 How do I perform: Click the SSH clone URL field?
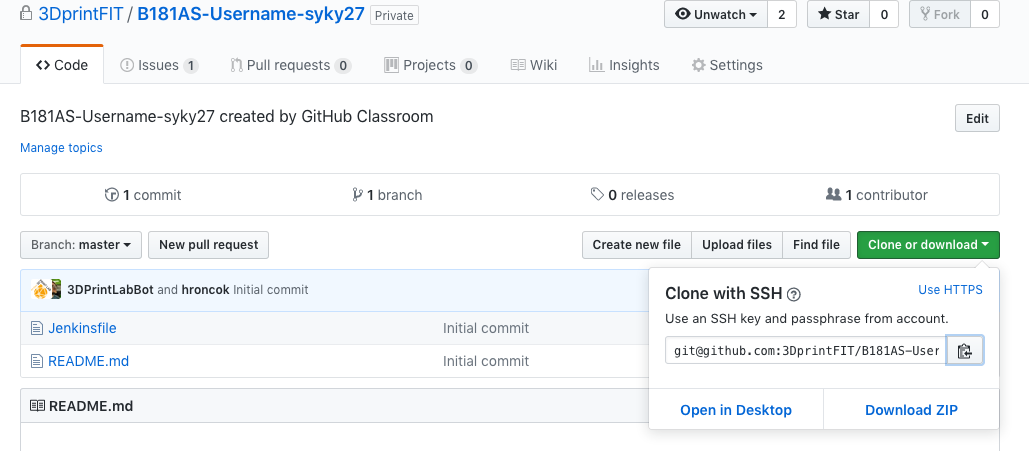pyautogui.click(x=805, y=351)
